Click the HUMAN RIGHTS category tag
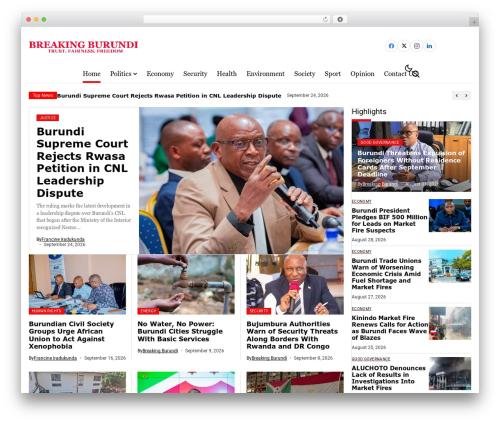 pos(47,311)
